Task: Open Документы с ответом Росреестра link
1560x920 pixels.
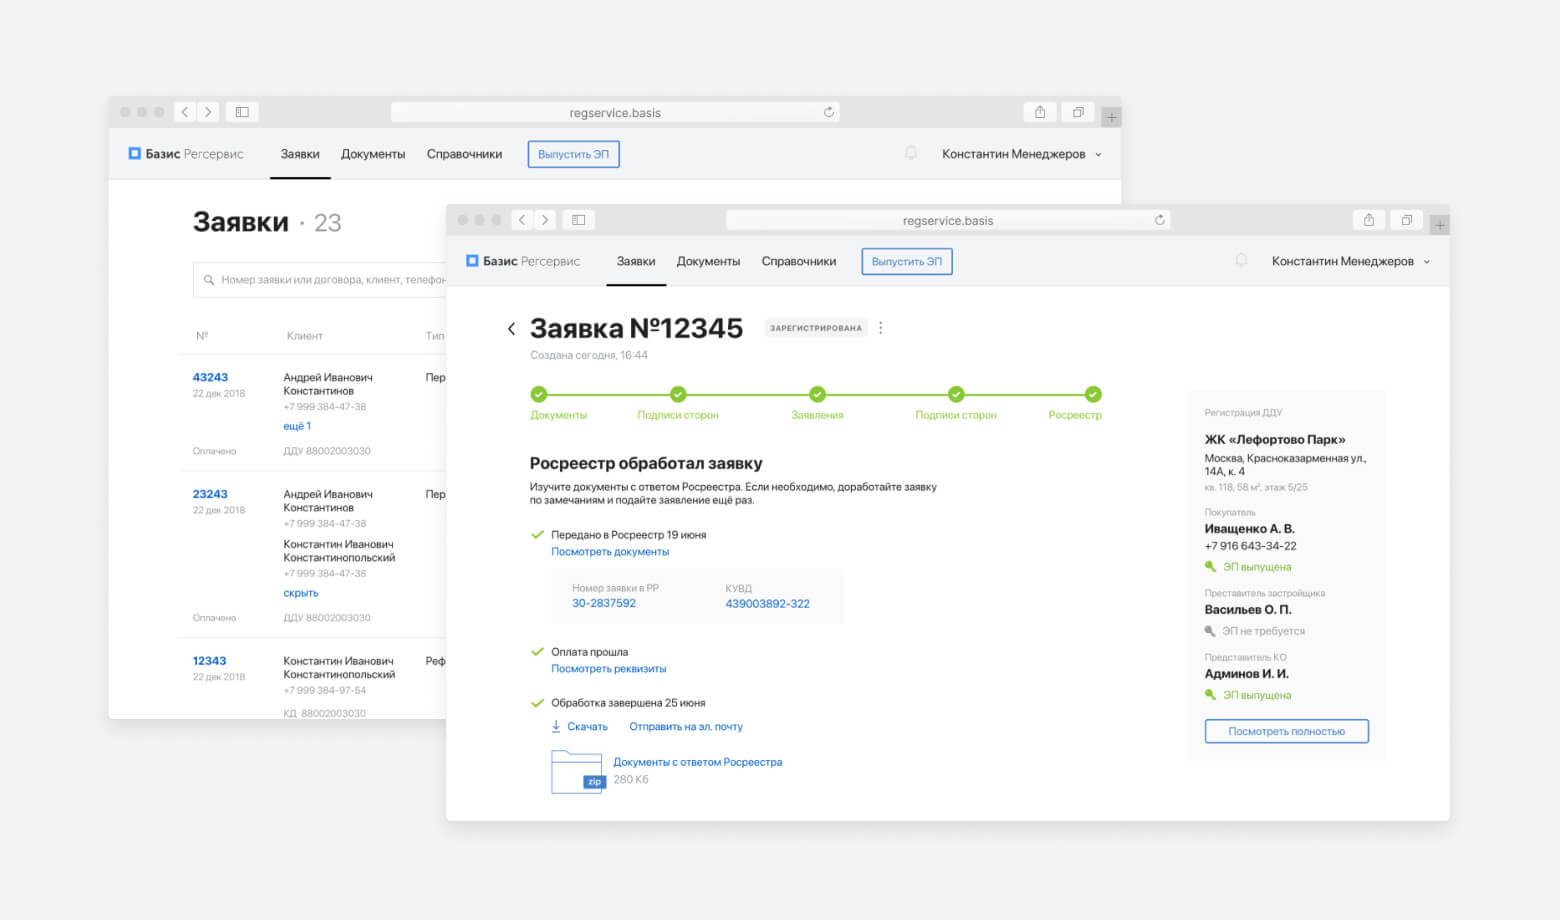Action: (698, 762)
